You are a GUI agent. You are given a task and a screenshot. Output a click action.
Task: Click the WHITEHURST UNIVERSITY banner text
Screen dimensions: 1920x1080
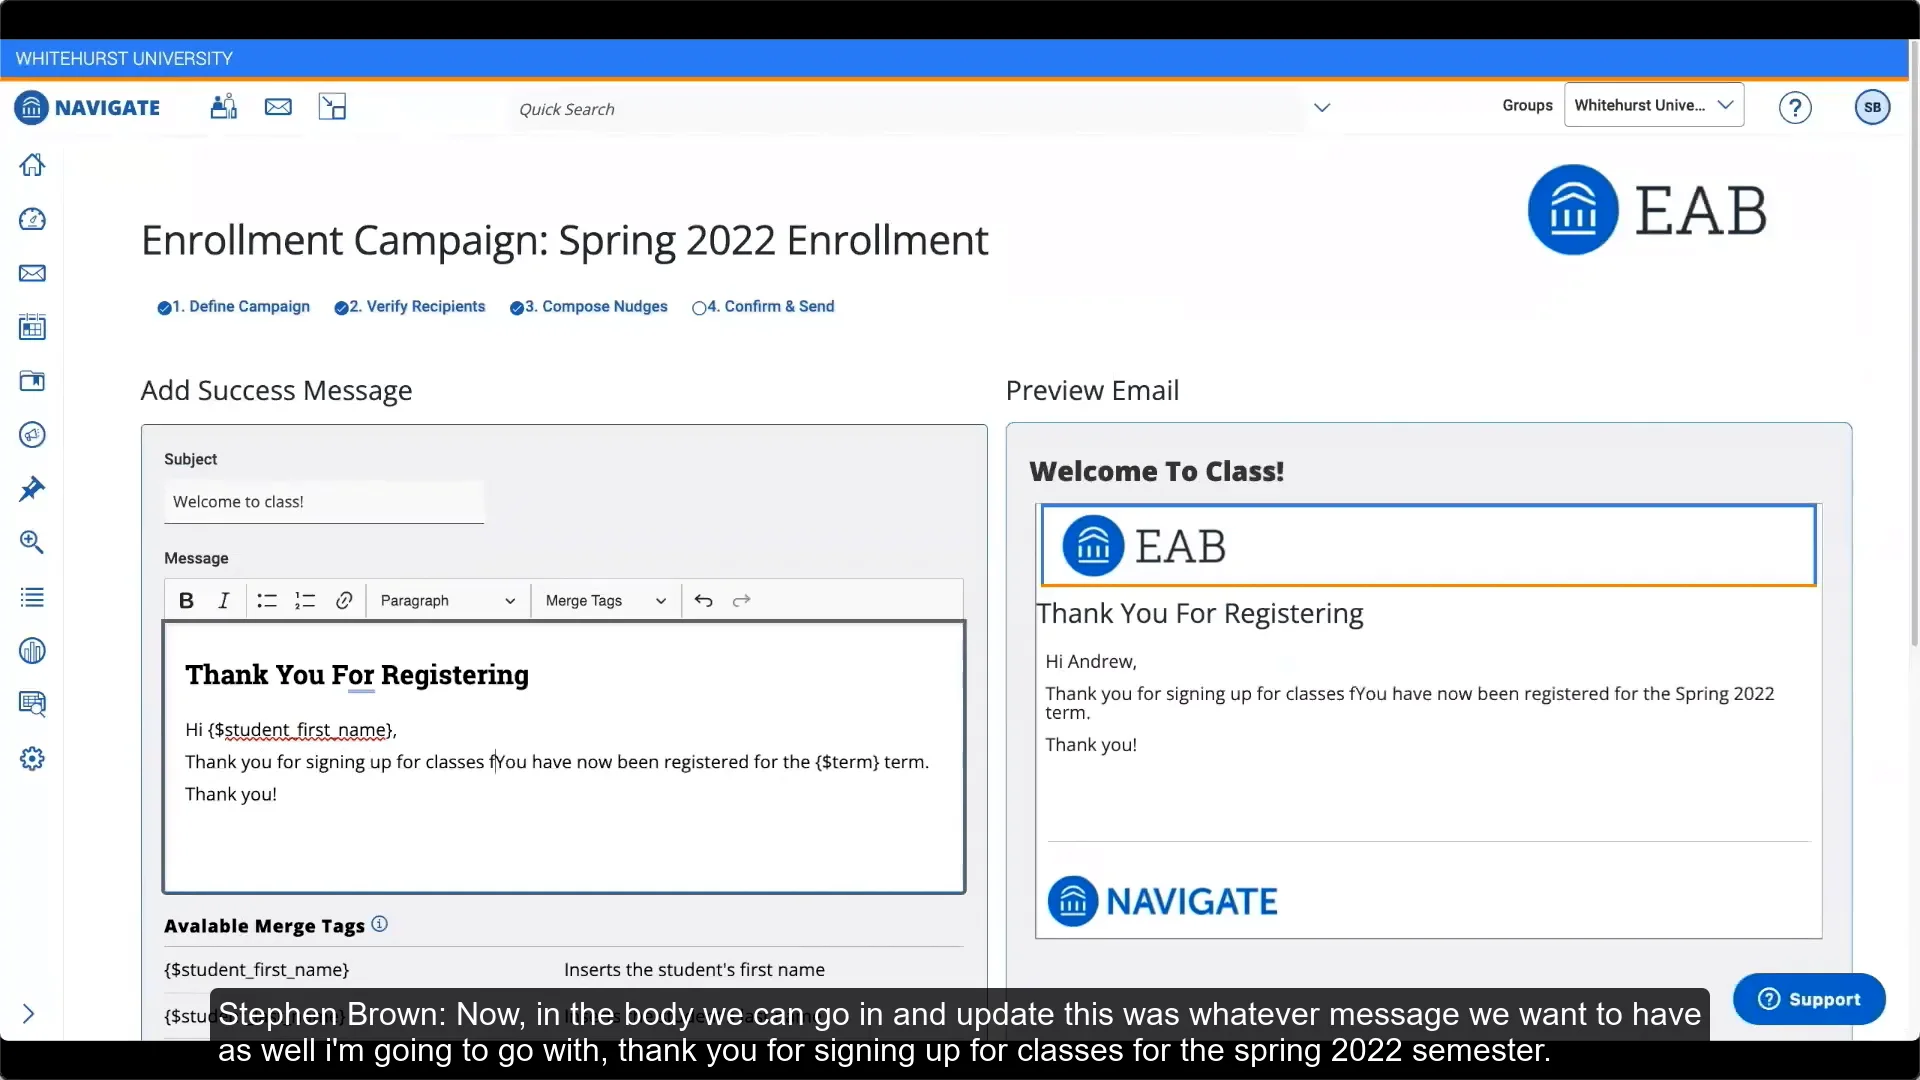(124, 59)
